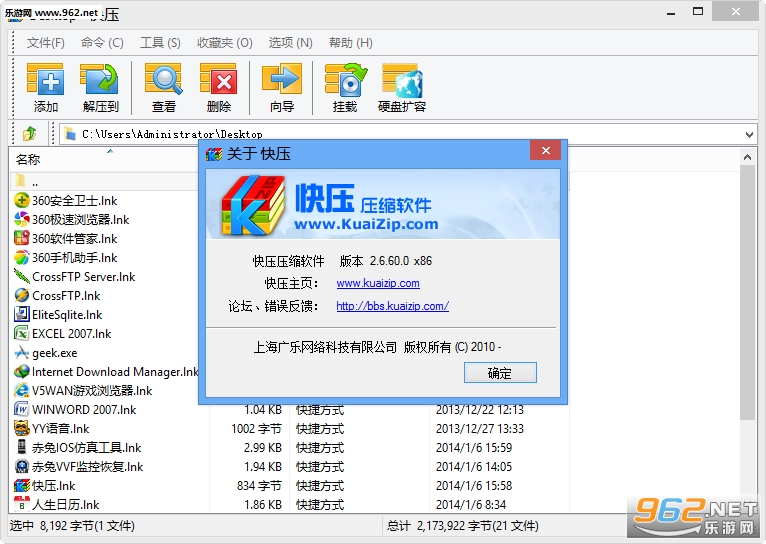Click the 360安全卫士.lnk file icon
Viewport: 766px width, 544px height.
click(21, 200)
